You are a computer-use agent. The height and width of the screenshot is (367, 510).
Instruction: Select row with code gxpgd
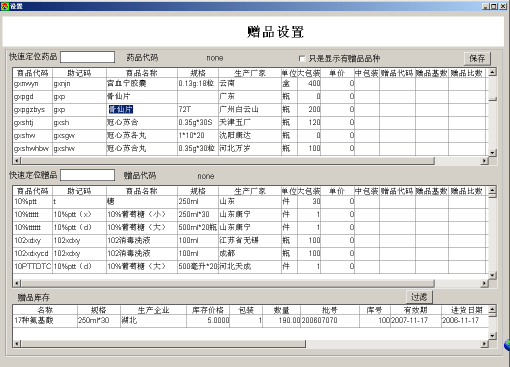251,97
